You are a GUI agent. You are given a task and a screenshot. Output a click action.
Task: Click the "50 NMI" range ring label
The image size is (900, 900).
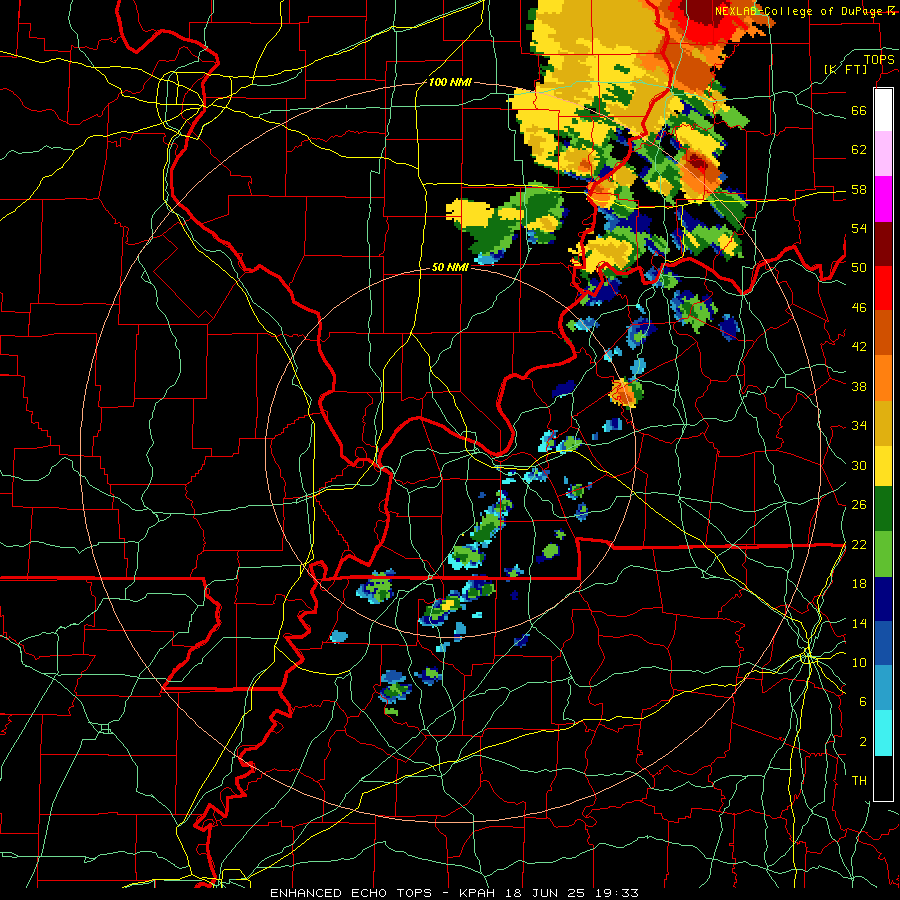[450, 267]
